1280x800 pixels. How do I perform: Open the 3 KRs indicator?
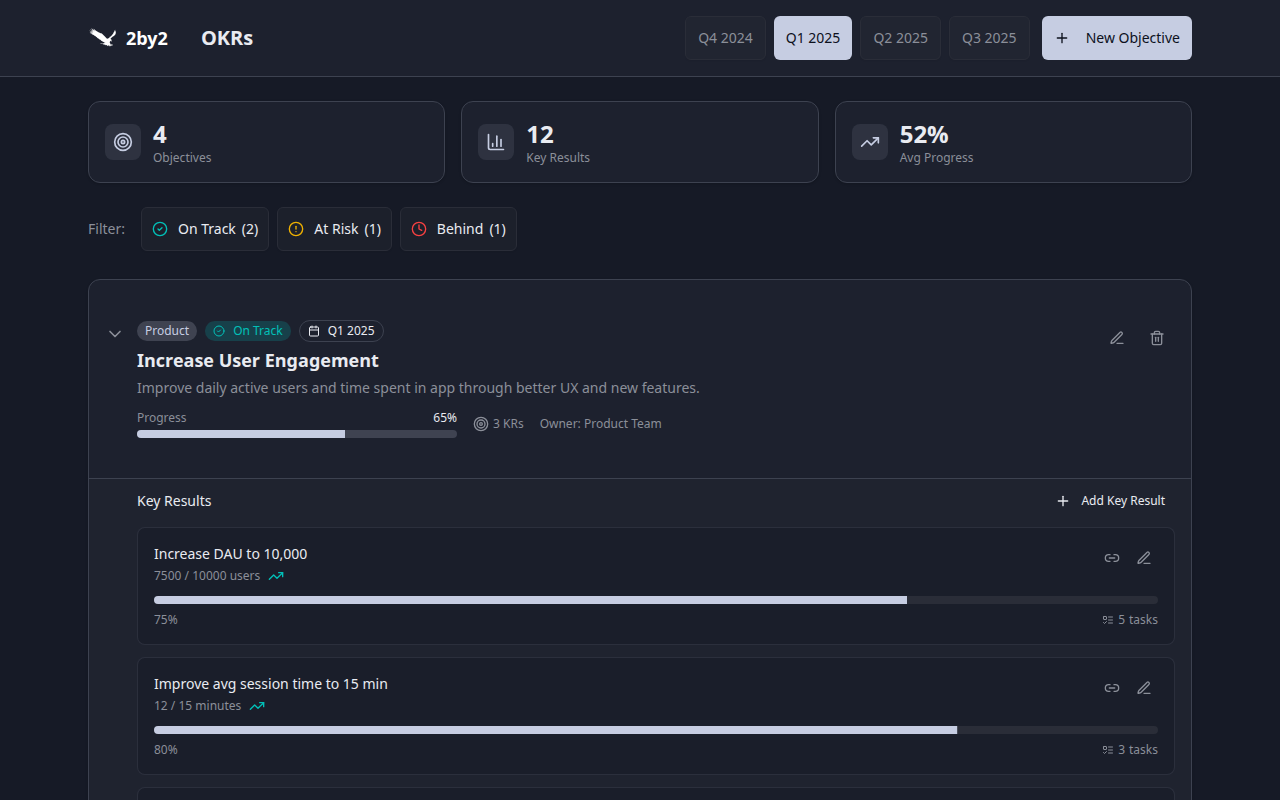click(498, 423)
